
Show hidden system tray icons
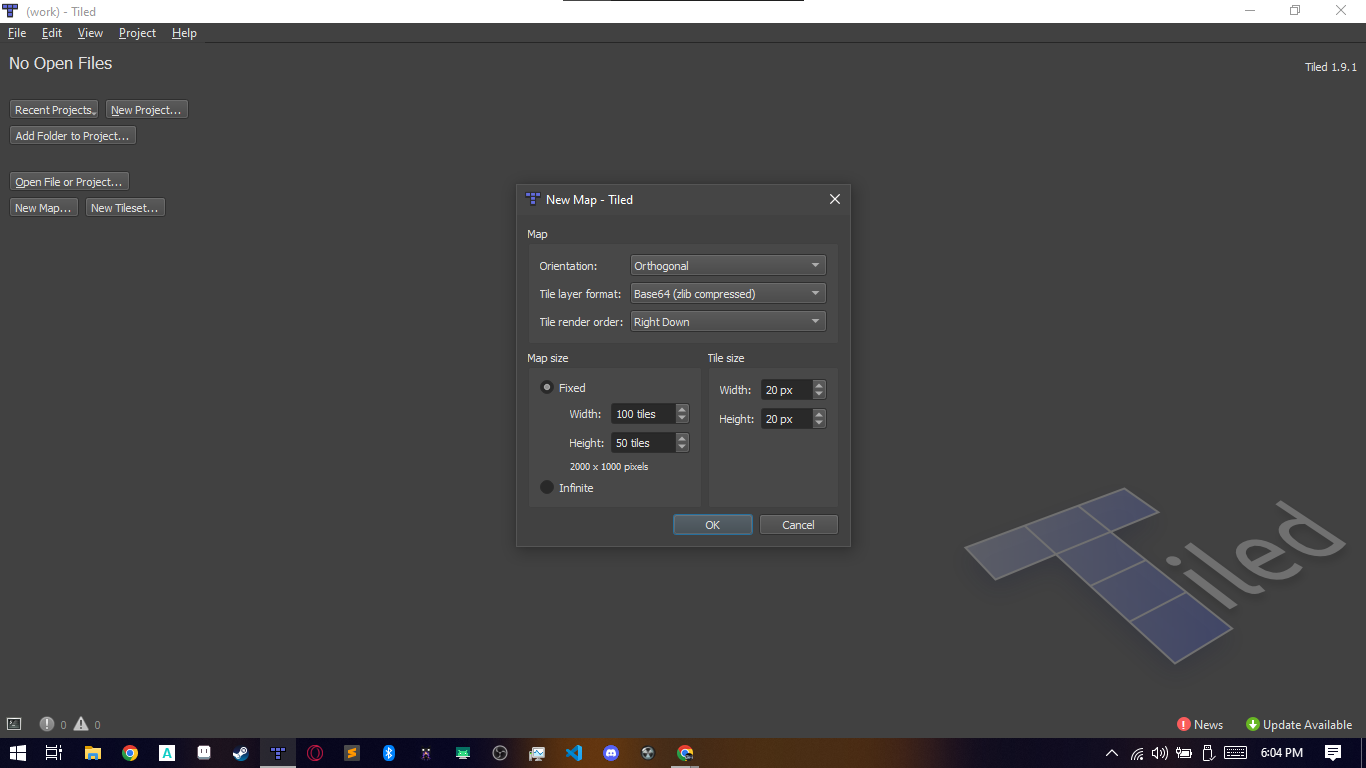click(x=1112, y=753)
